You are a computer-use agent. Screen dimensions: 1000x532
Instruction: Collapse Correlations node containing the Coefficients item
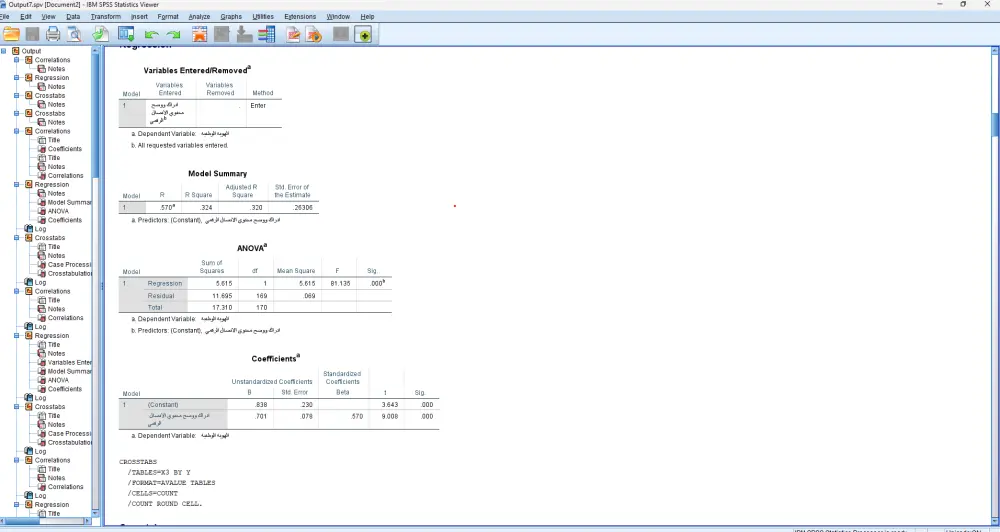[x=17, y=131]
